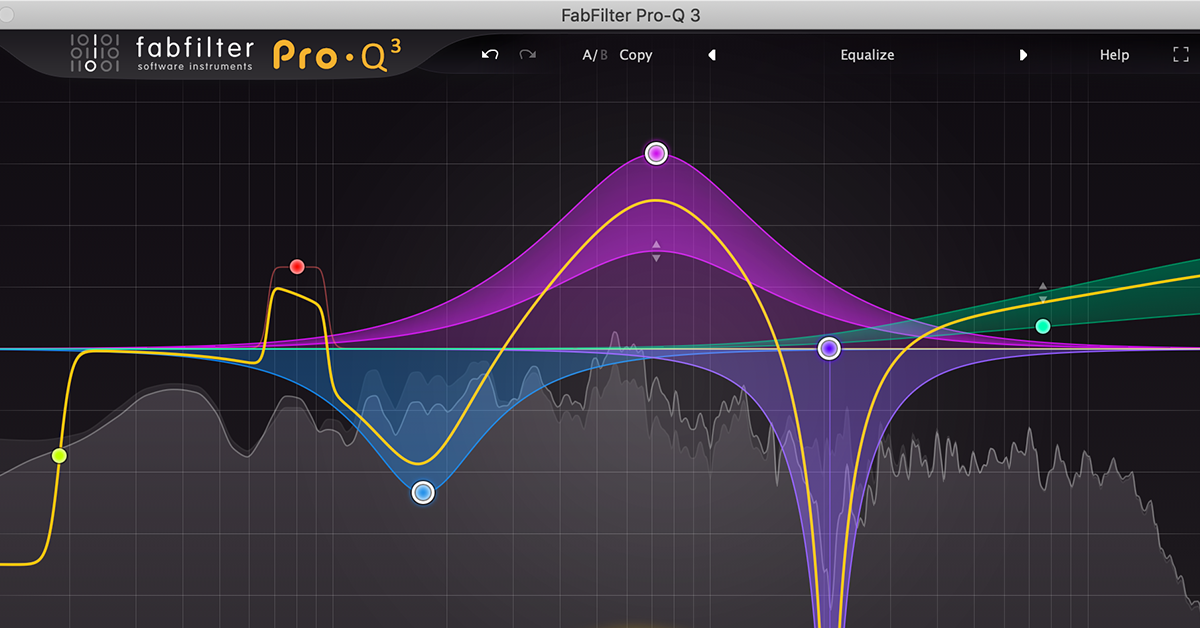The height and width of the screenshot is (628, 1200).
Task: Select the red band node
Action: (x=297, y=266)
